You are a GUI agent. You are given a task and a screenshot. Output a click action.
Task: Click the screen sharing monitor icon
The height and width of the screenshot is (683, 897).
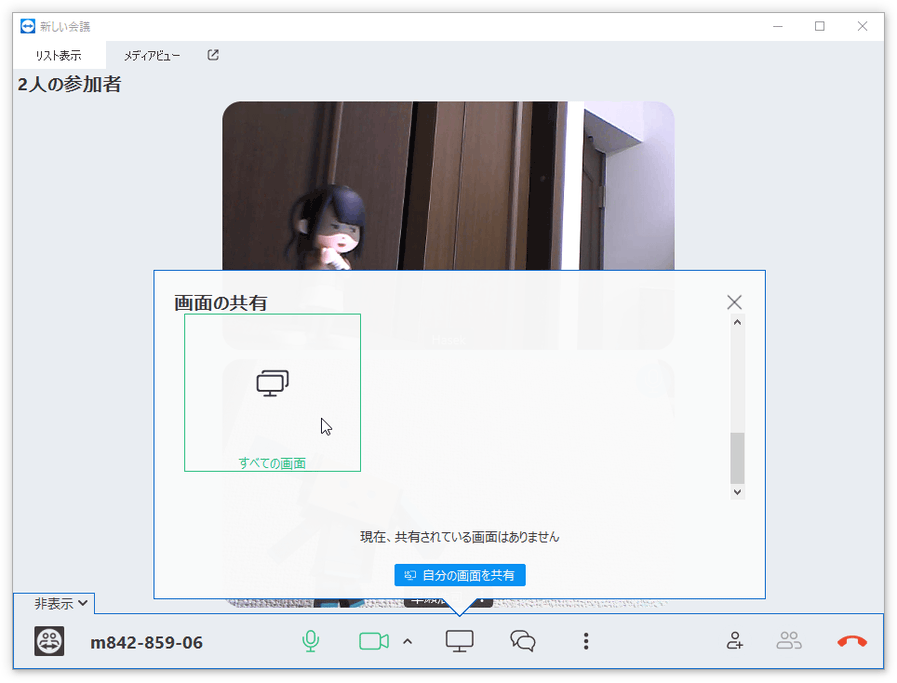click(459, 641)
